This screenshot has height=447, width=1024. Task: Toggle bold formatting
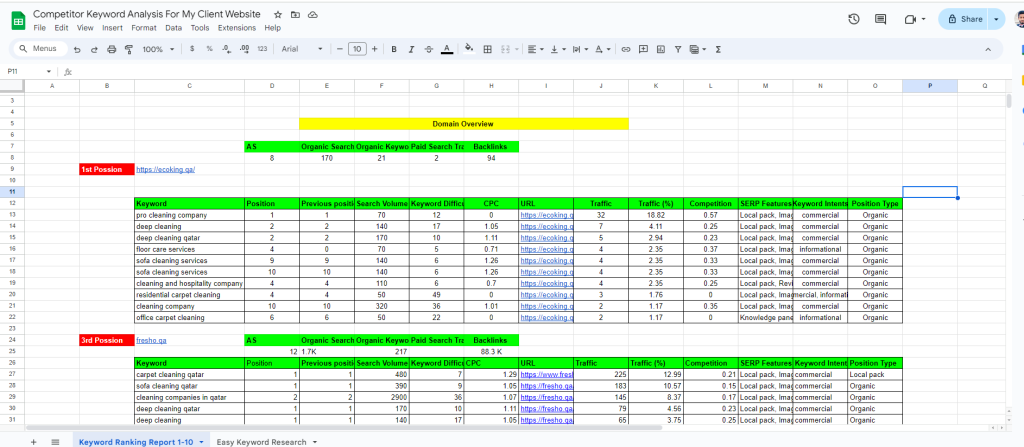click(394, 48)
